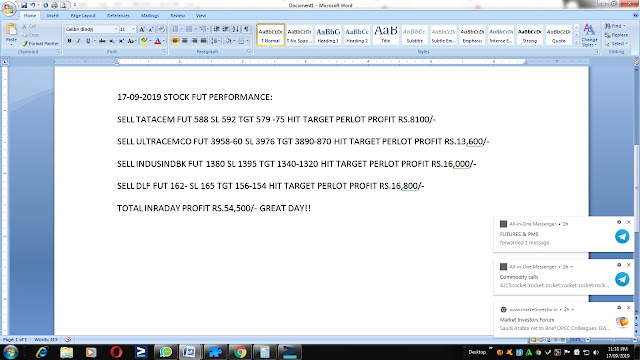The width and height of the screenshot is (640, 360).
Task: Shrink the font size
Action: click(151, 29)
